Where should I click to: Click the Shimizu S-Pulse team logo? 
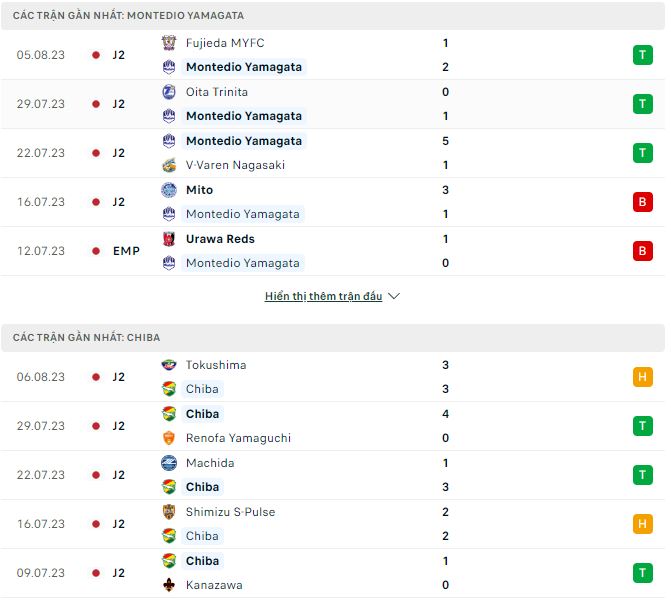coord(168,512)
